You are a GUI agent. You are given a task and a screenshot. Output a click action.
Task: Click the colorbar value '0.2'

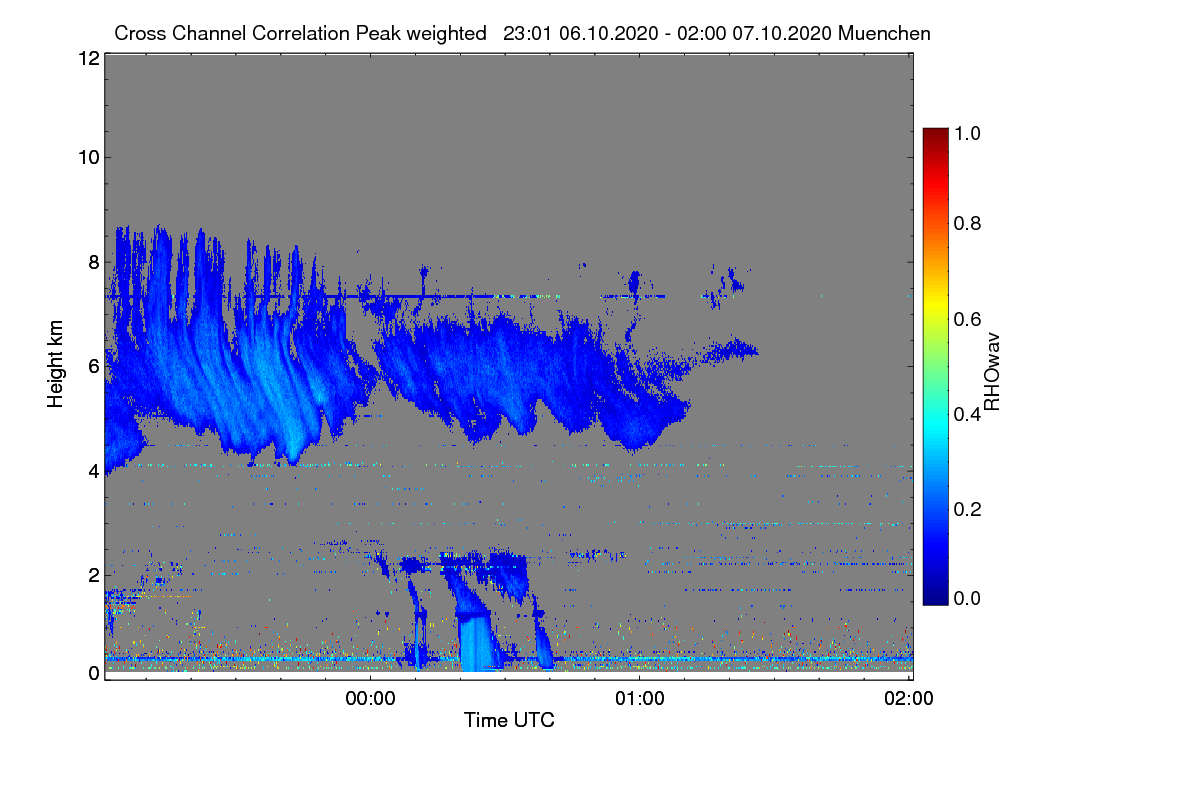click(x=968, y=509)
